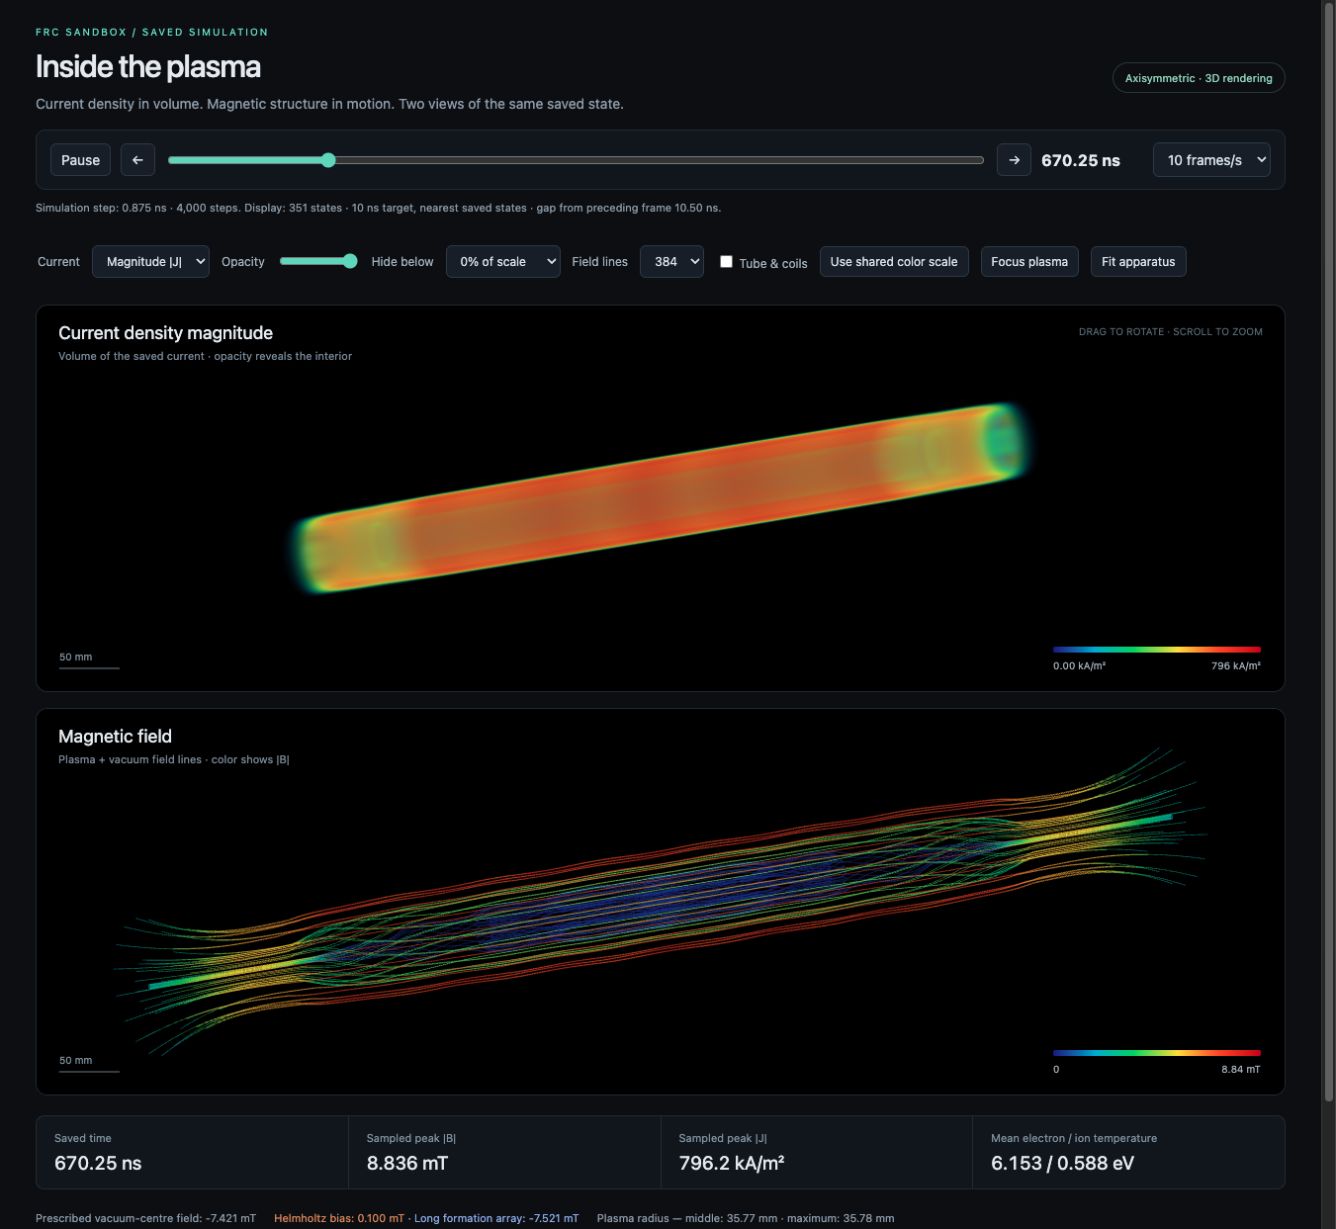This screenshot has width=1336, height=1229.
Task: Click the Current density magnitude heading
Action: coord(166,333)
